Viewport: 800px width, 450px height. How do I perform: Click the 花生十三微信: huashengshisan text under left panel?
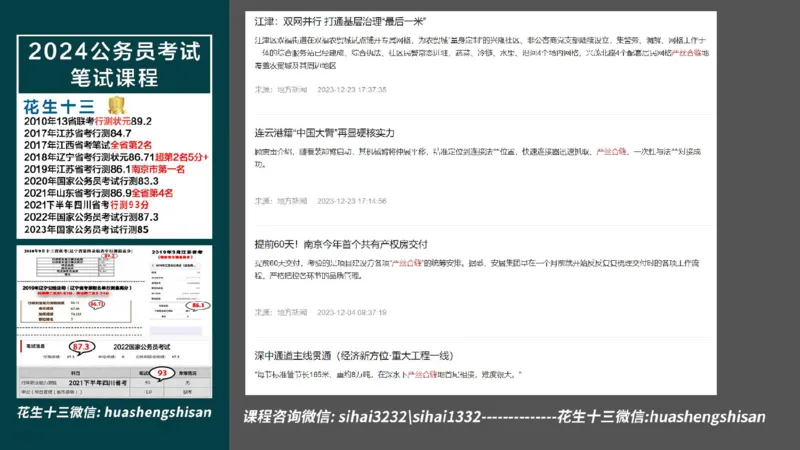point(114,412)
